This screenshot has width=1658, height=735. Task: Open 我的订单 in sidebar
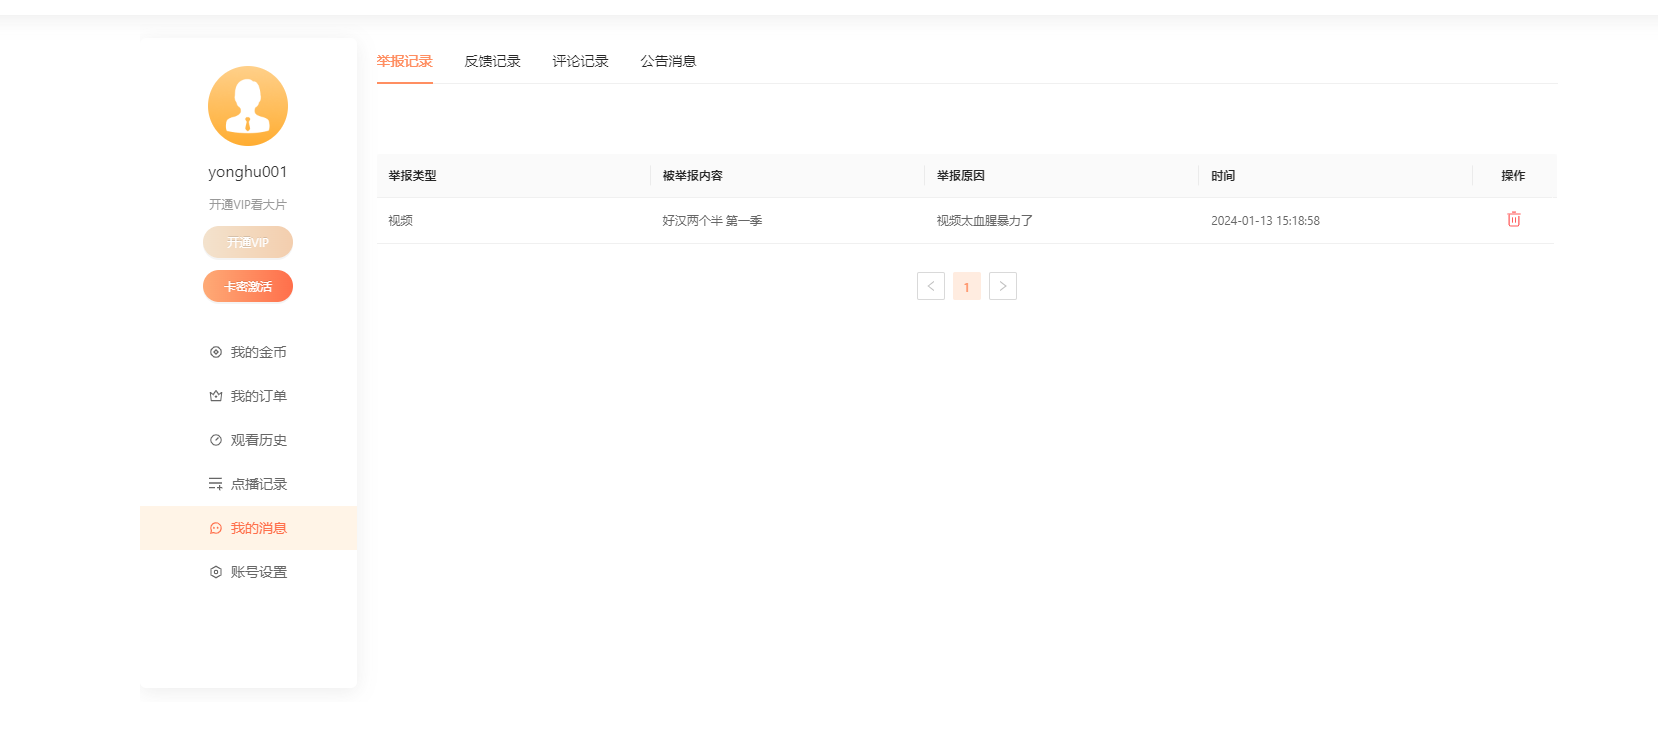click(x=248, y=396)
